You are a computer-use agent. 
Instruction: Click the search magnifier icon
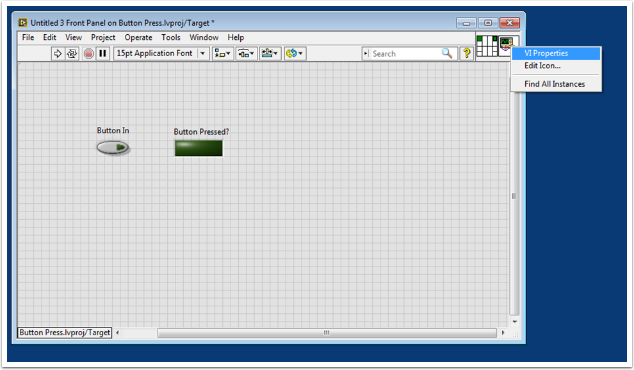pos(447,53)
